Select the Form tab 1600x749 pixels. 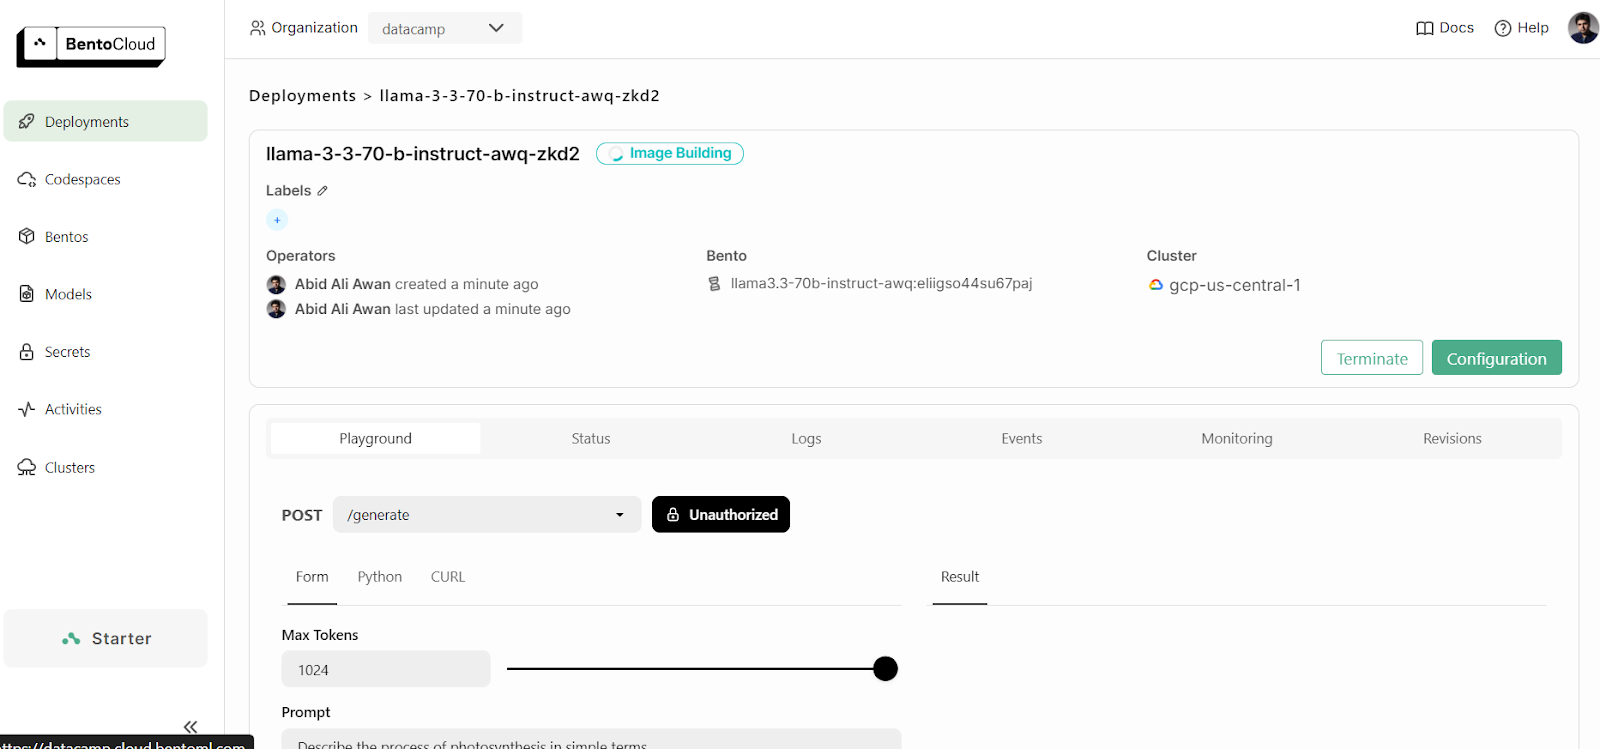pyautogui.click(x=312, y=577)
